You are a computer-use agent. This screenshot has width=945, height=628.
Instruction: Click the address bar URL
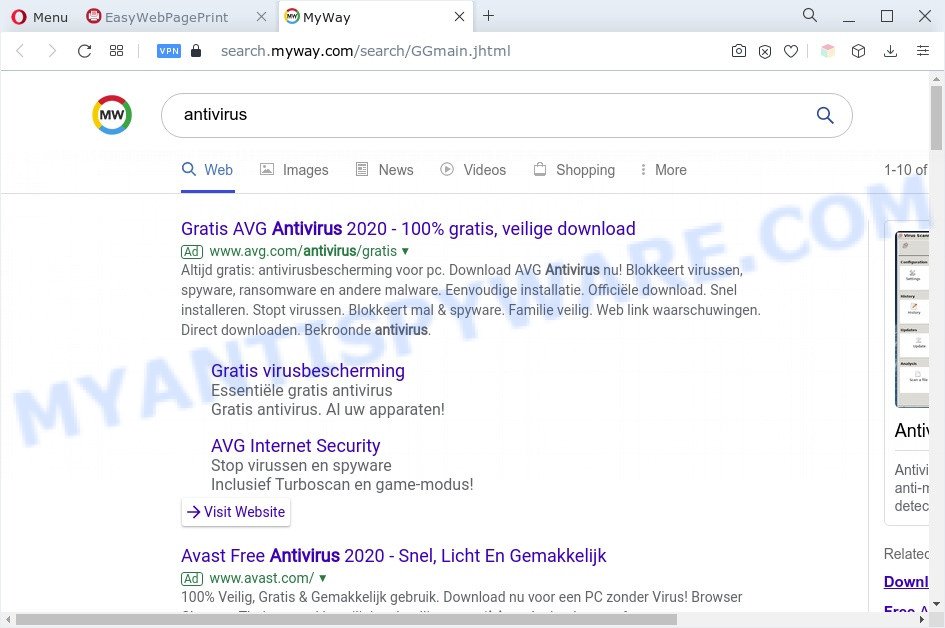click(365, 51)
